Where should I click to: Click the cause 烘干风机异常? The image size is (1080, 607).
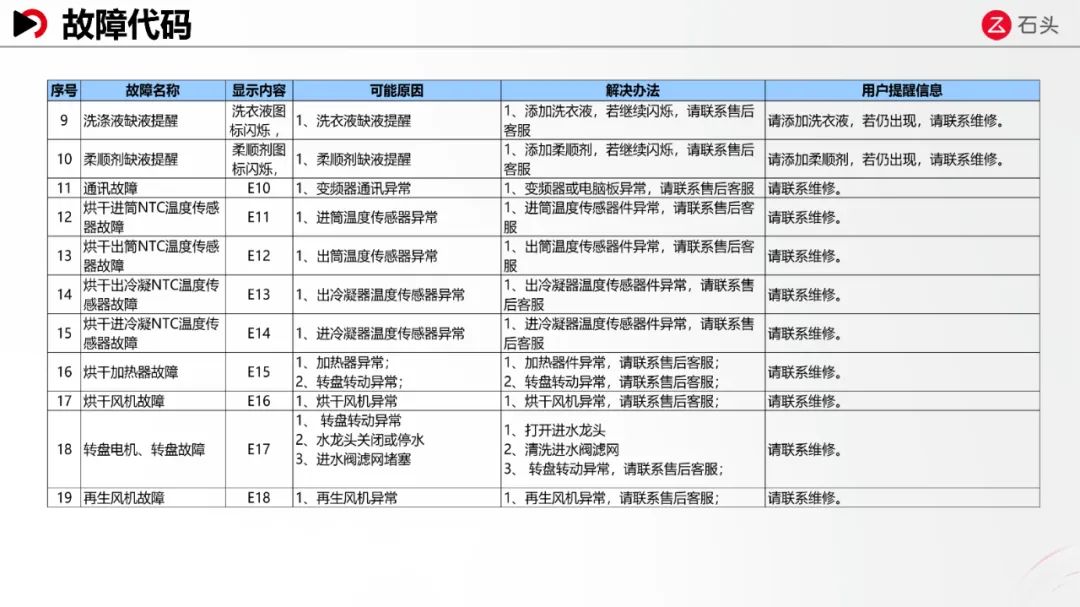(x=357, y=401)
